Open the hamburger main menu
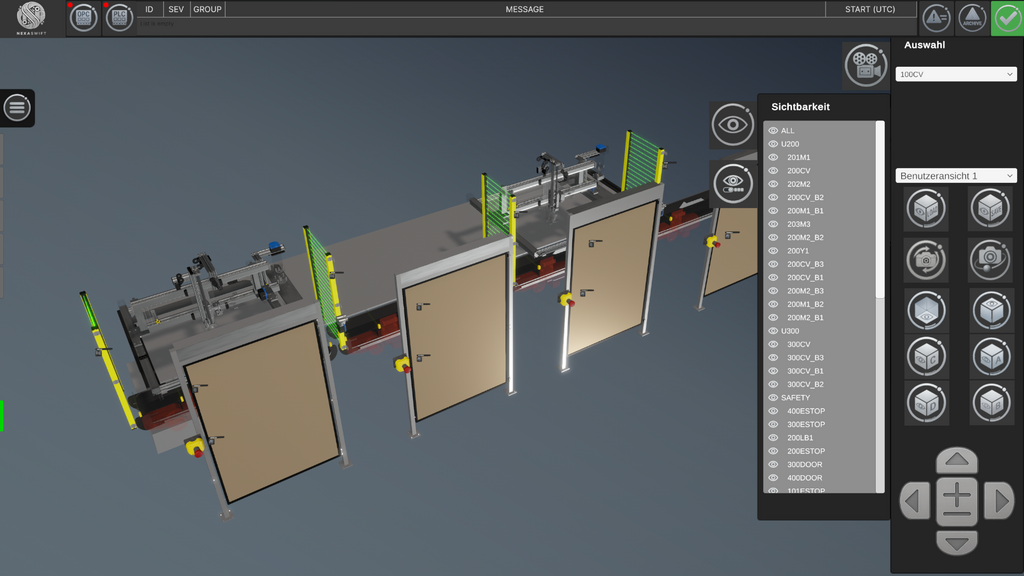Viewport: 1024px width, 576px height. point(17,108)
